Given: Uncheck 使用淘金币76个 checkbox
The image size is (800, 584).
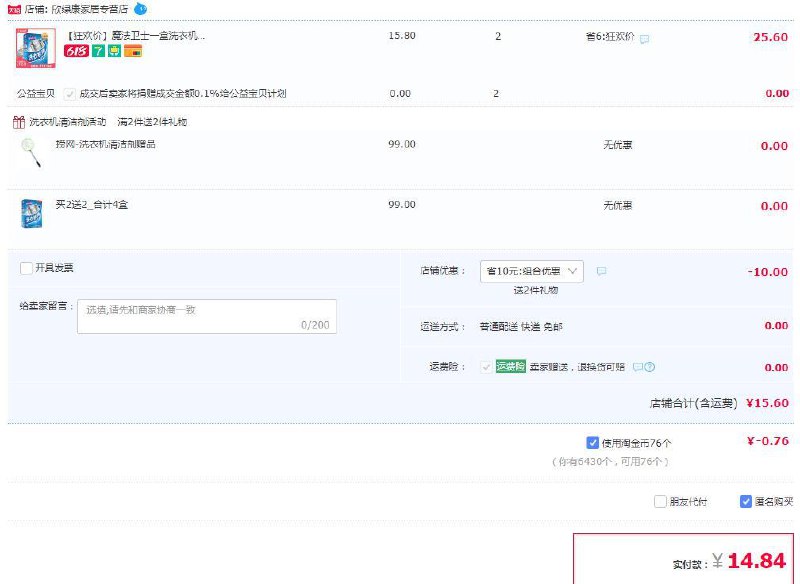Looking at the screenshot, I should click(592, 443).
